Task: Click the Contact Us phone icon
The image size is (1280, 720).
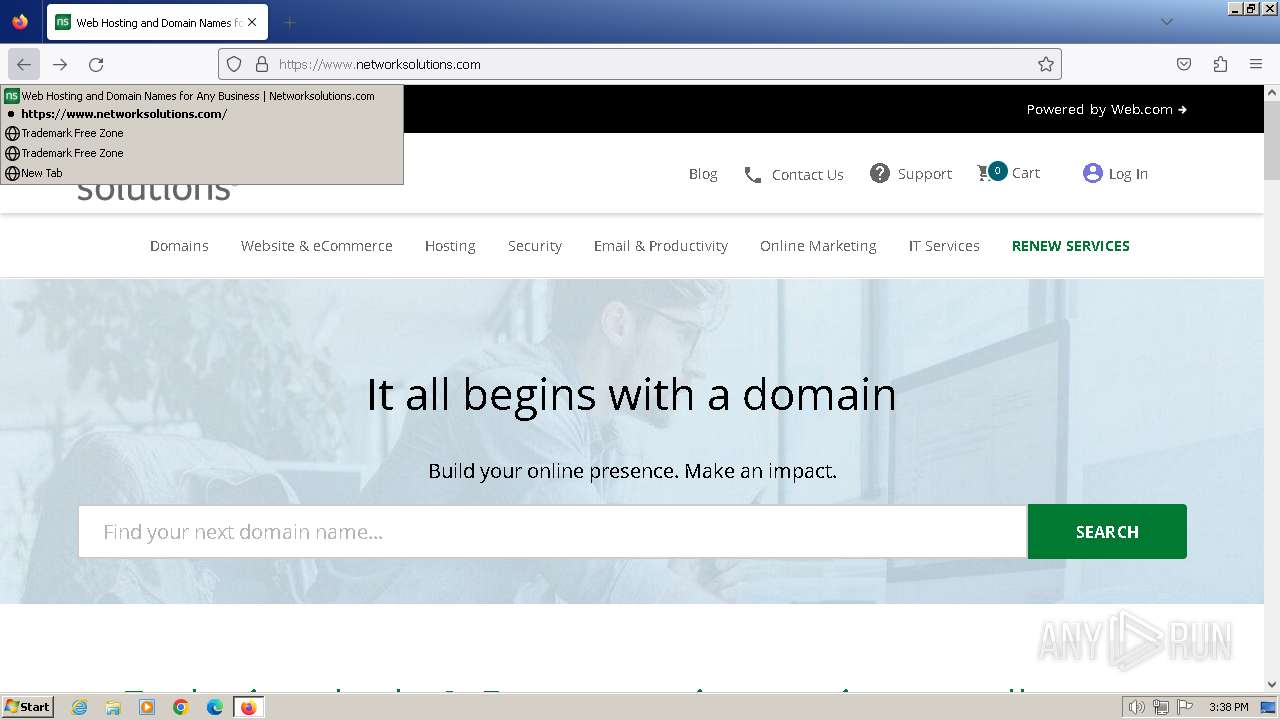Action: (x=753, y=175)
